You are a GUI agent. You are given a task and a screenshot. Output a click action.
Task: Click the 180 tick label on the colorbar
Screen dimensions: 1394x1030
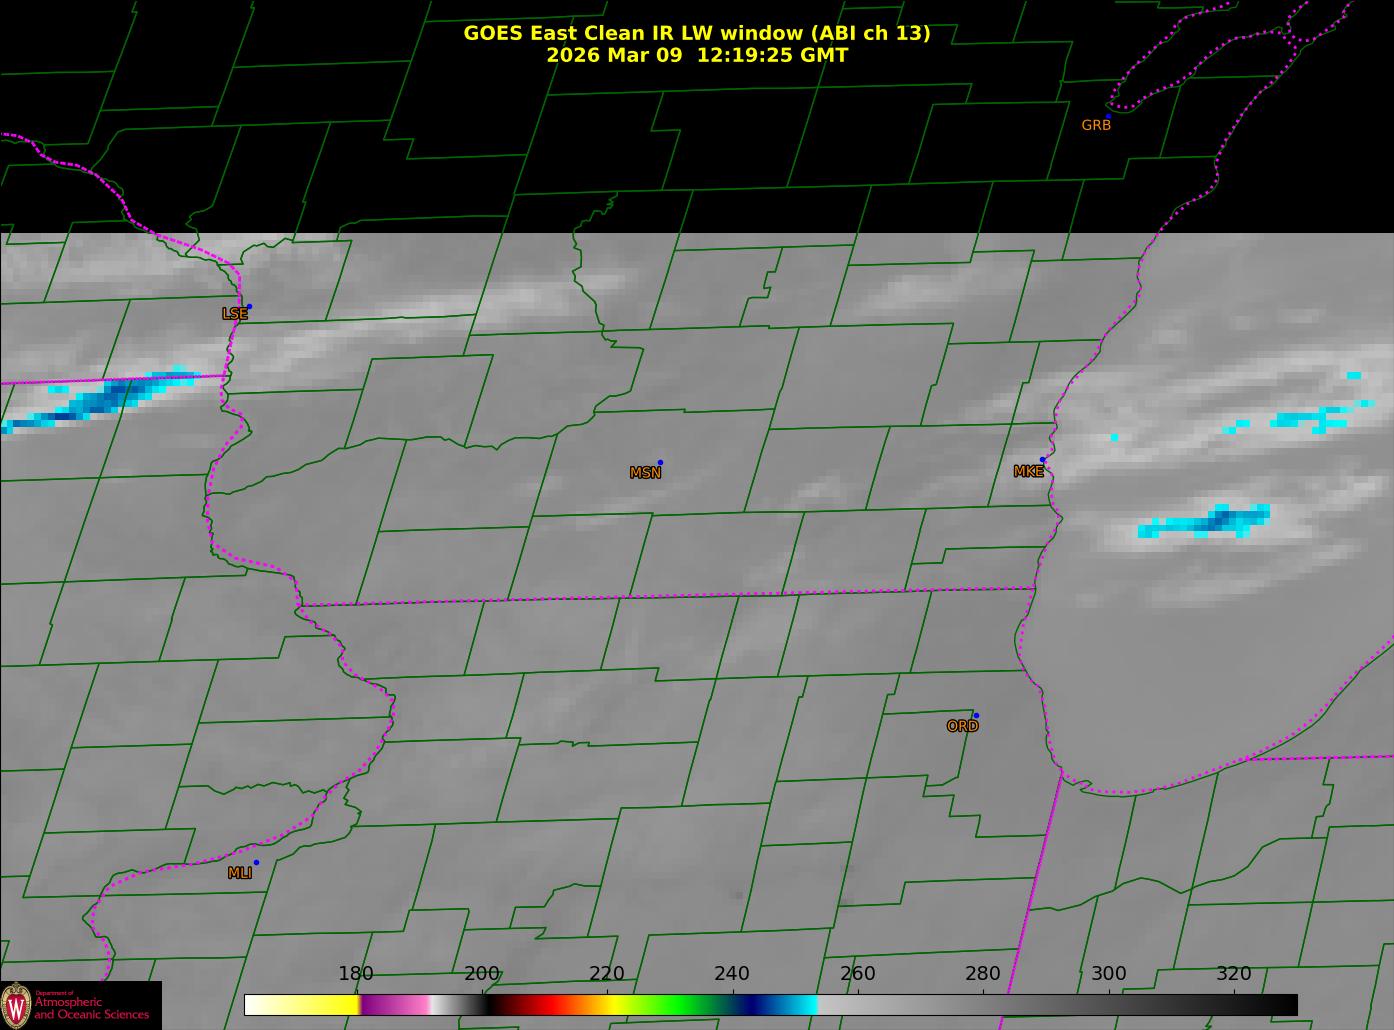click(x=356, y=974)
